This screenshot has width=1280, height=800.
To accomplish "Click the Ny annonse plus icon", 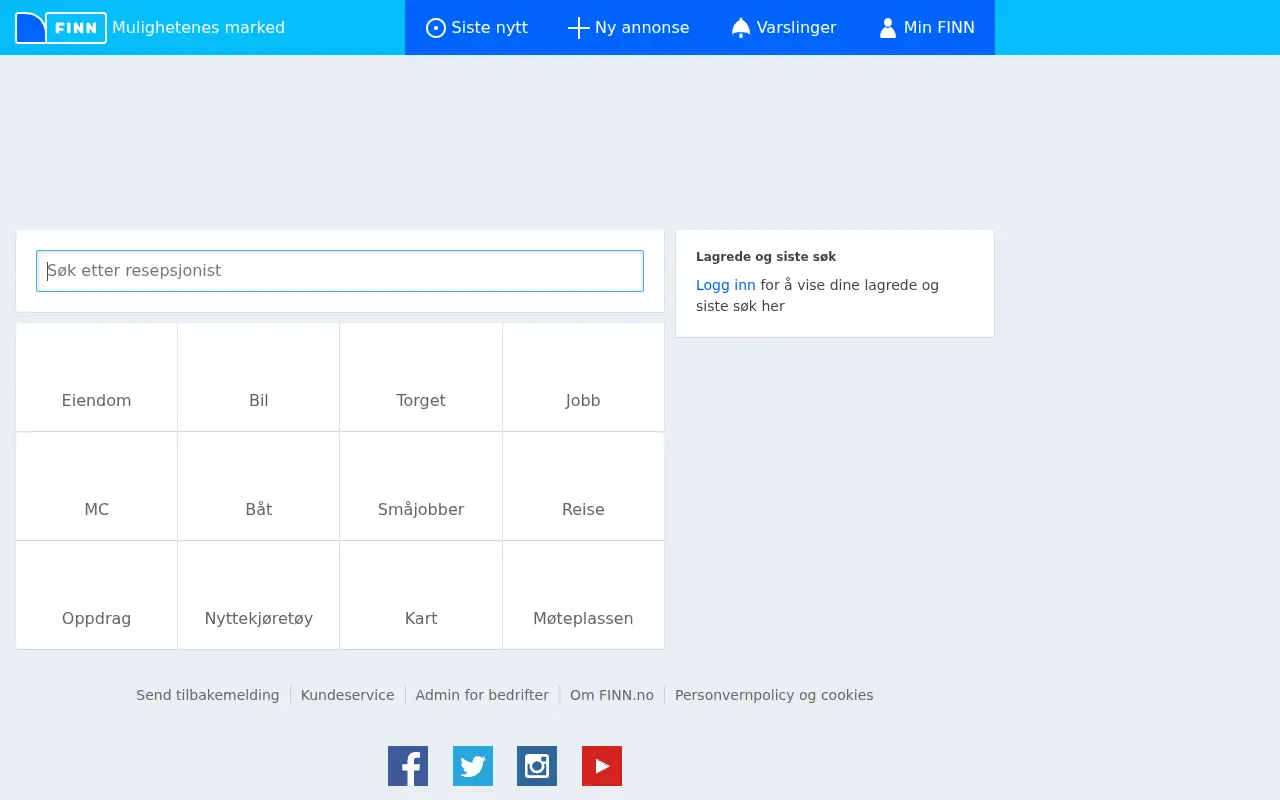I will tap(578, 28).
